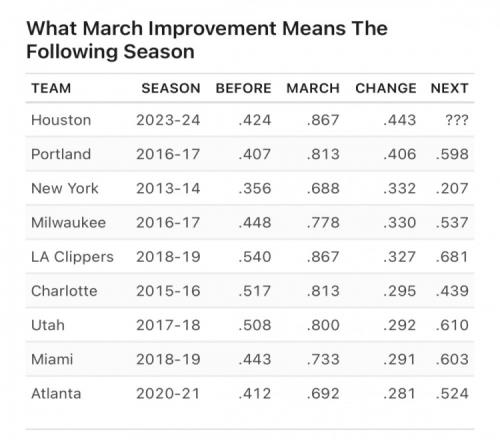Select the Houston team cell
Screen dimensions: 500x440
tap(61, 120)
